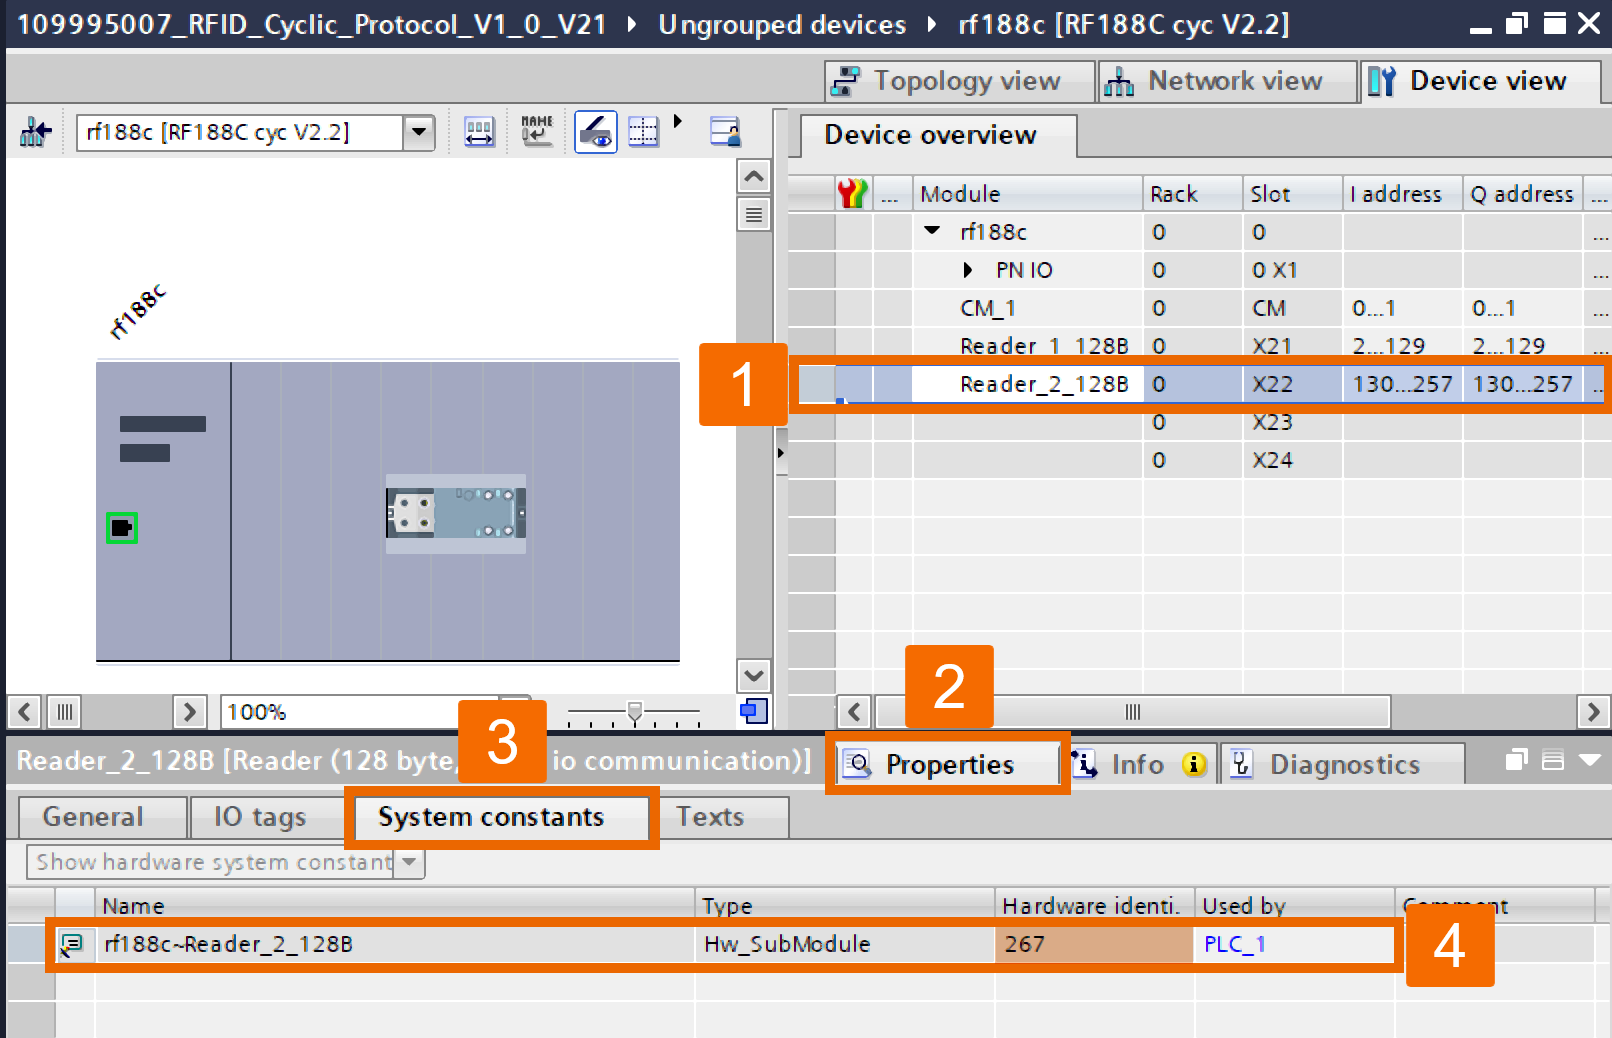This screenshot has height=1038, width=1612.
Task: Click the device overview horizontal scrollbar thumb
Action: tap(1133, 712)
